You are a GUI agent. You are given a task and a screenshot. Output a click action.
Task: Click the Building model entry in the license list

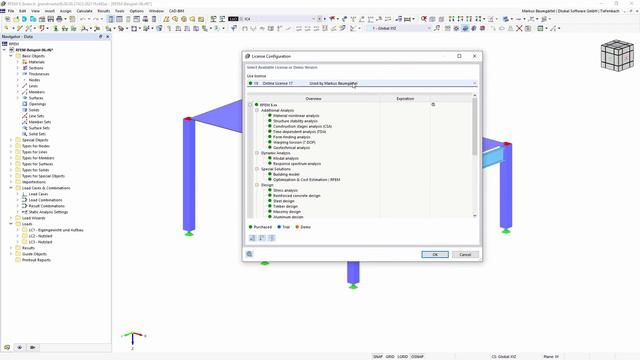tap(286, 174)
